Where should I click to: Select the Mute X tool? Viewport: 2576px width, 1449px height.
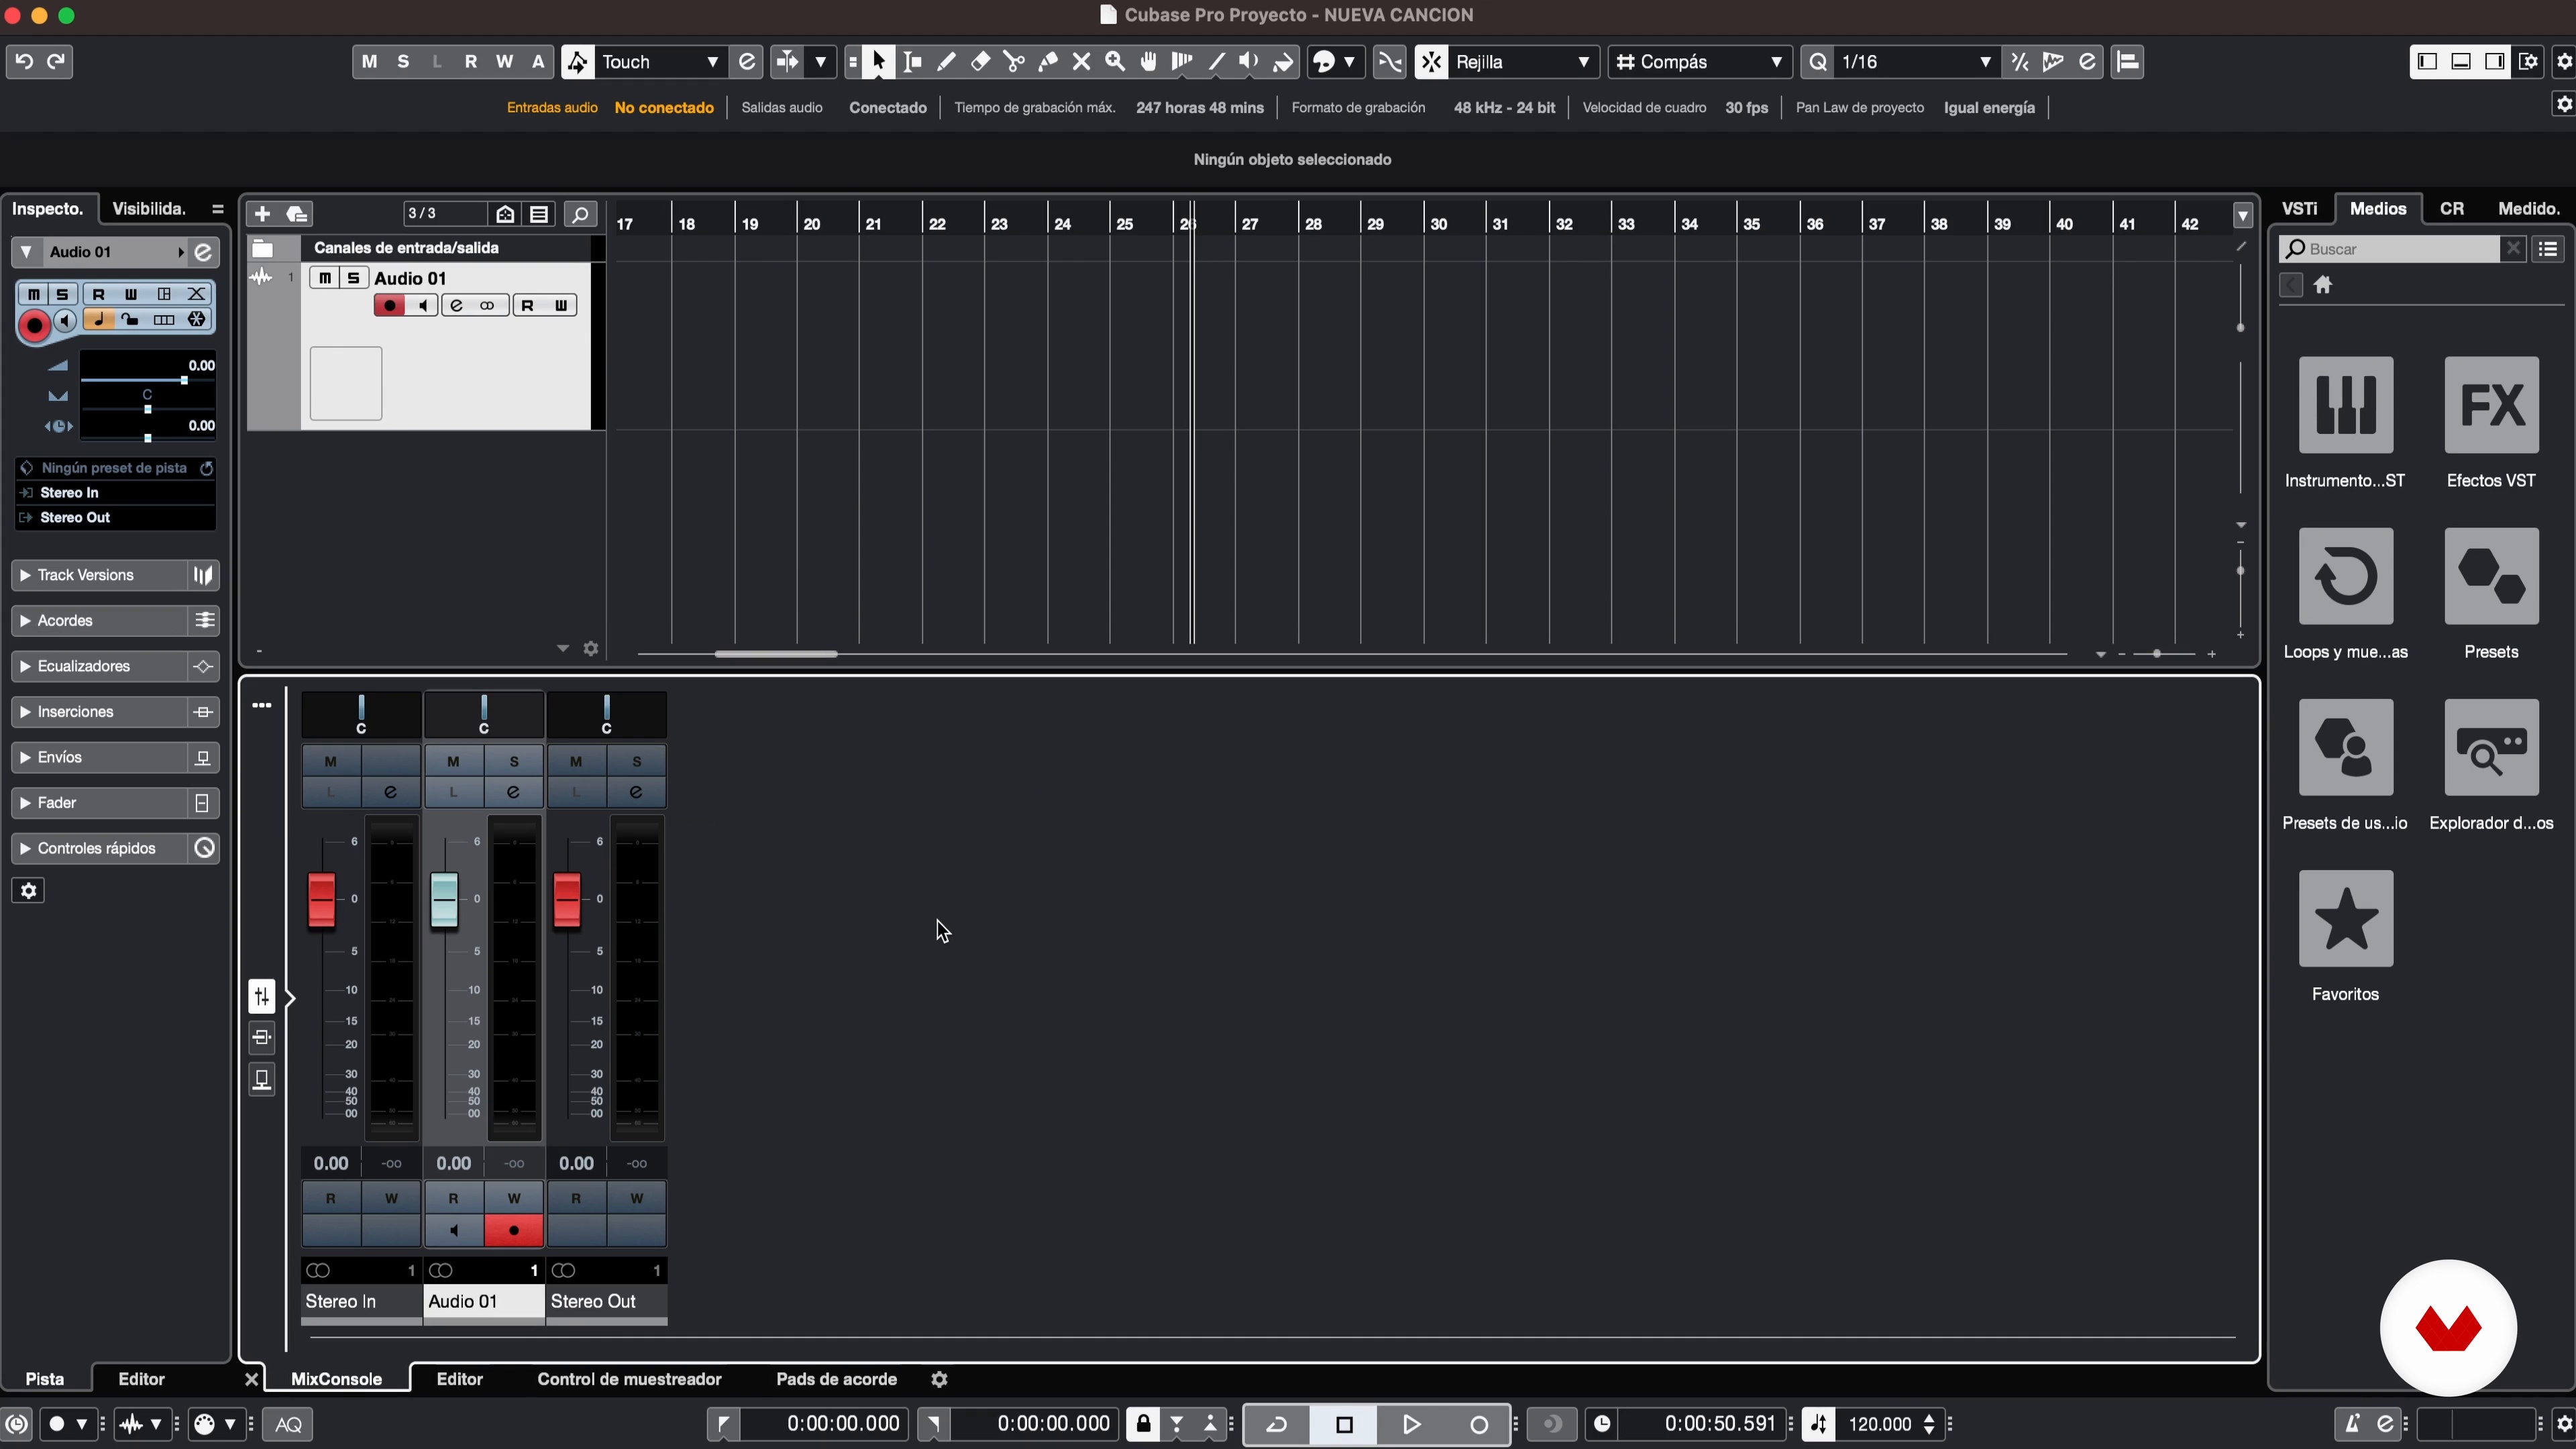[x=1081, y=62]
